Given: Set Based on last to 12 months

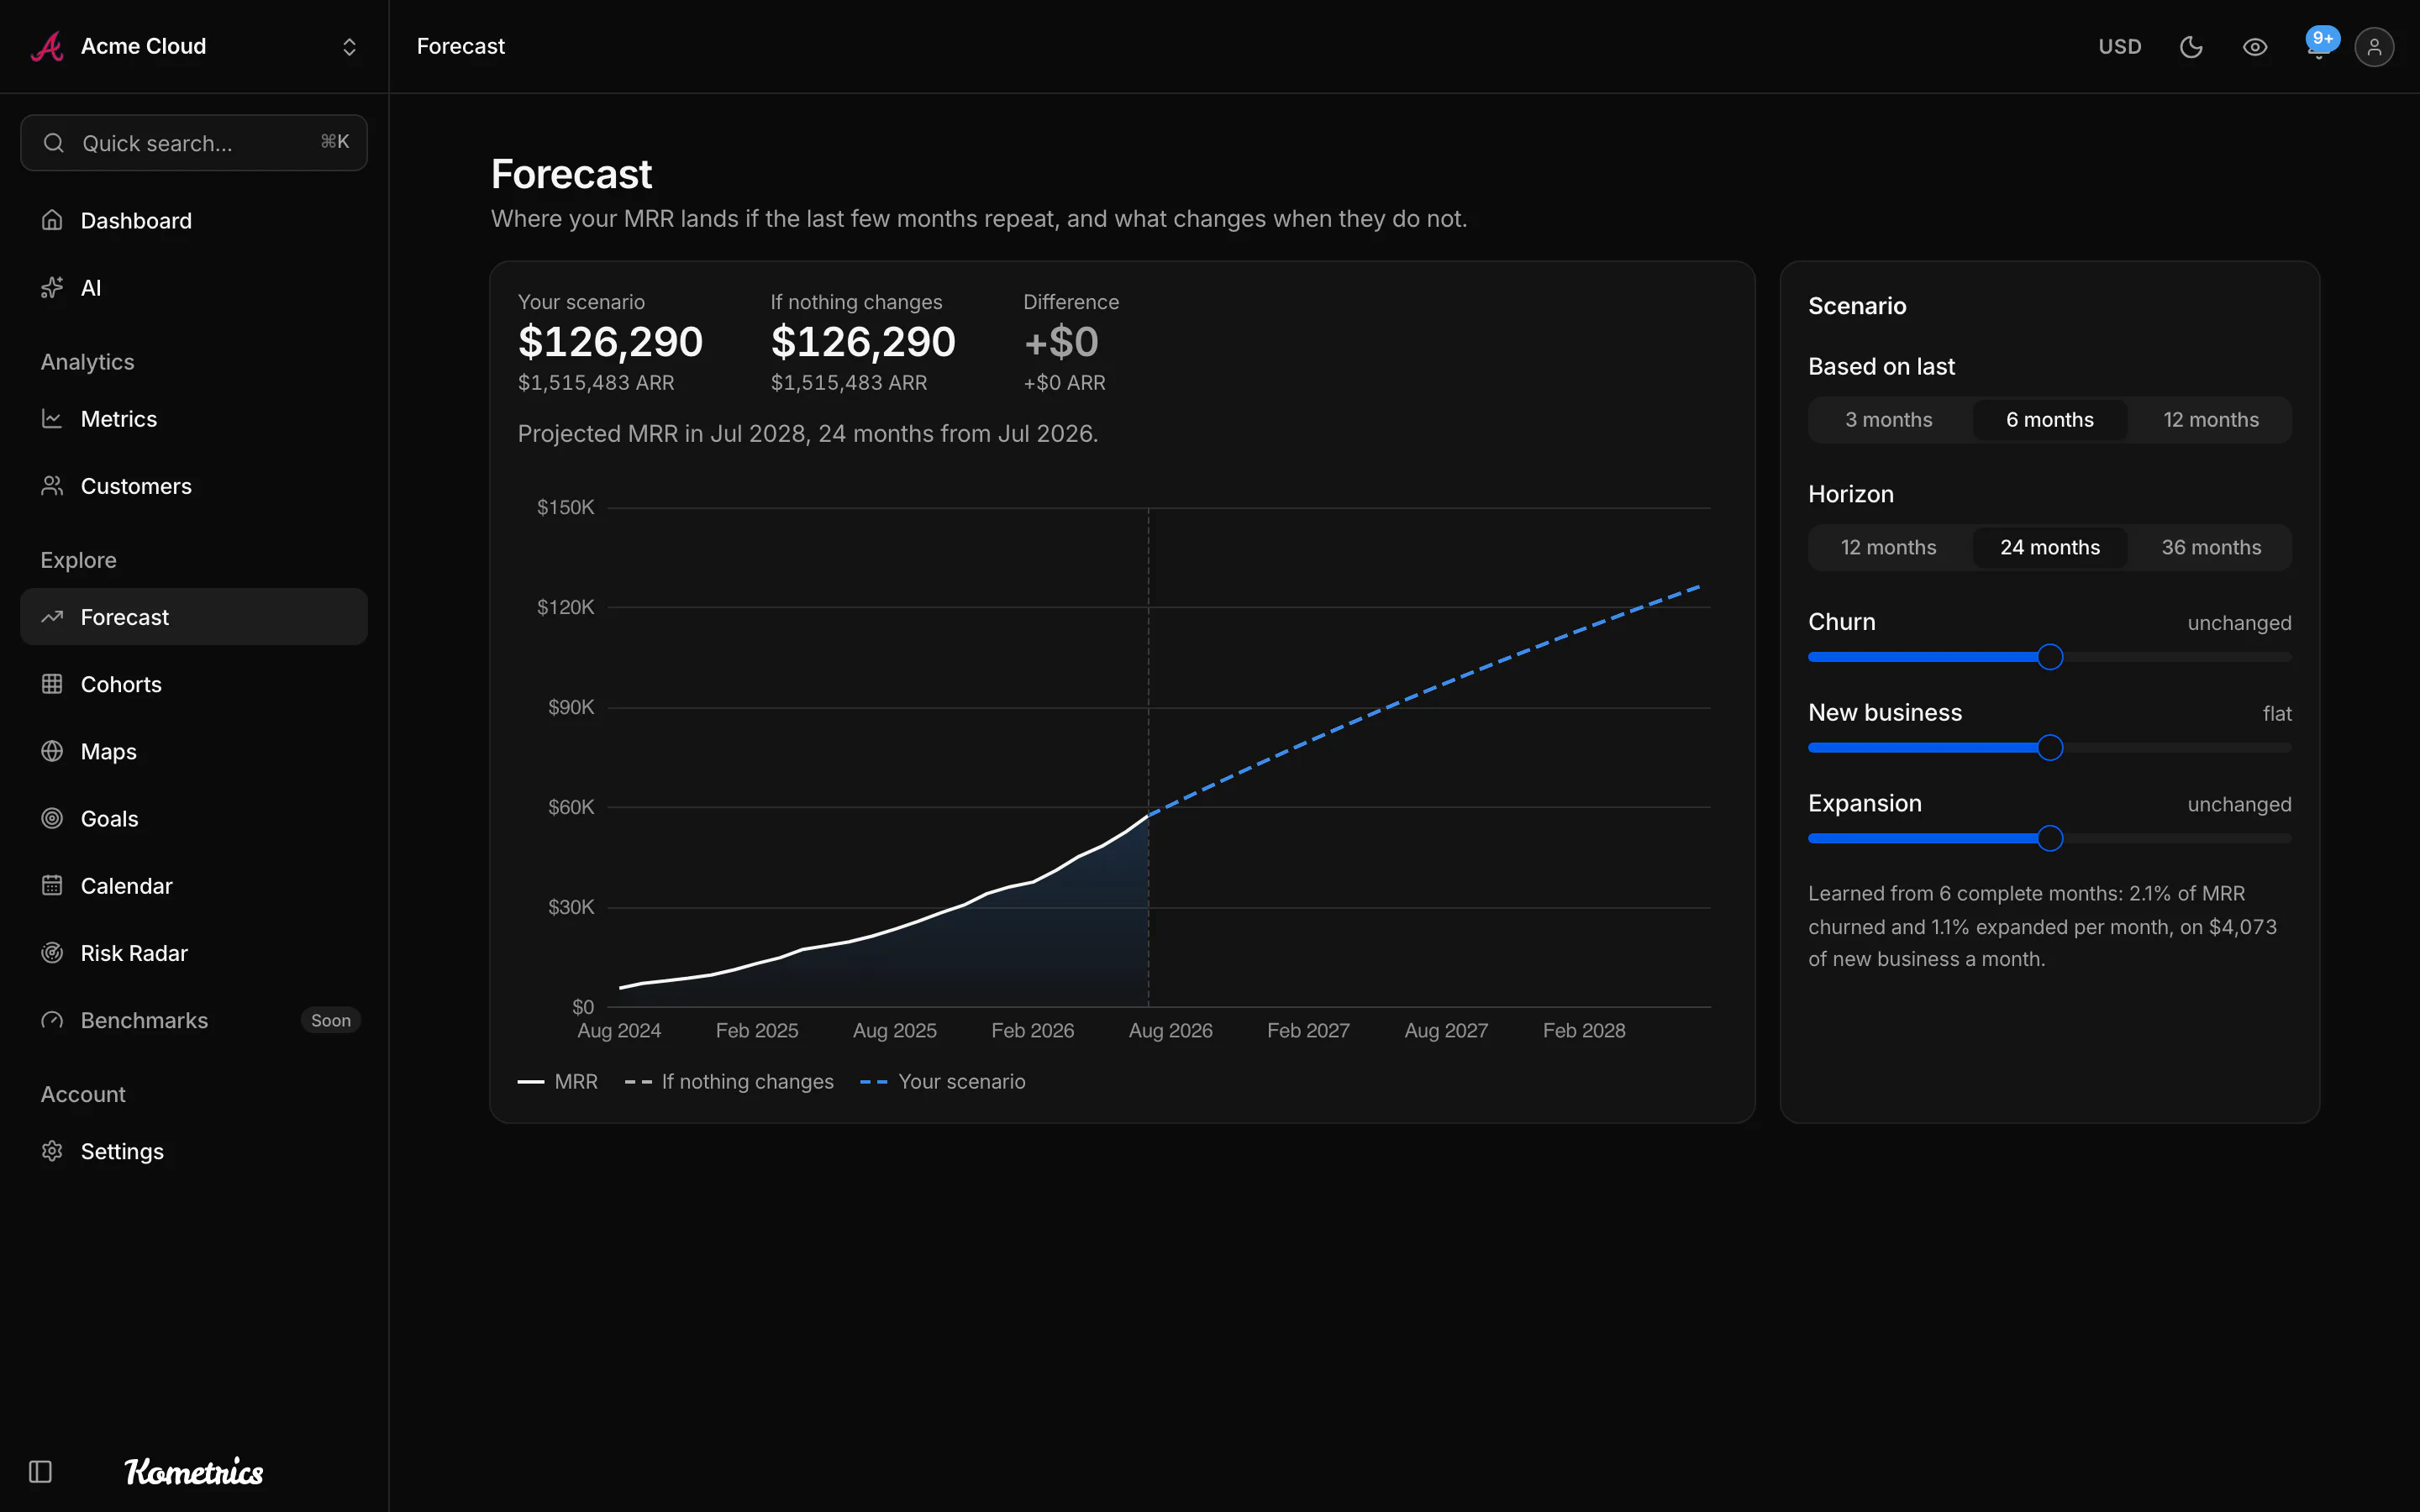Looking at the screenshot, I should tap(2211, 420).
